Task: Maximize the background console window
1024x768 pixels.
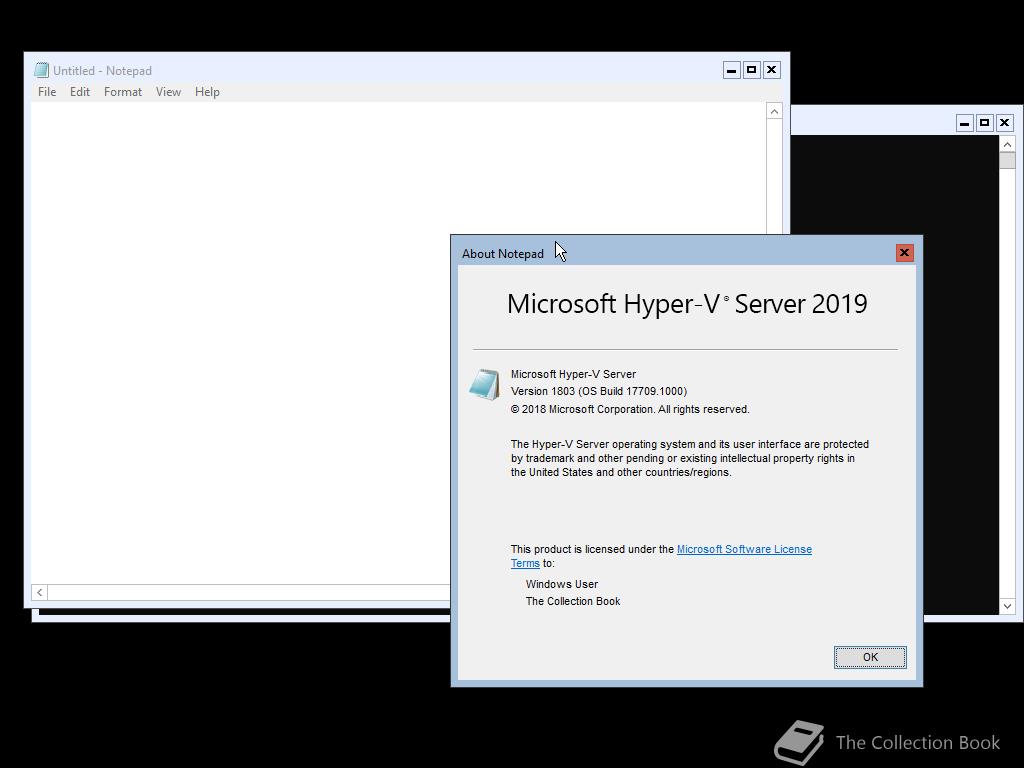Action: click(985, 123)
